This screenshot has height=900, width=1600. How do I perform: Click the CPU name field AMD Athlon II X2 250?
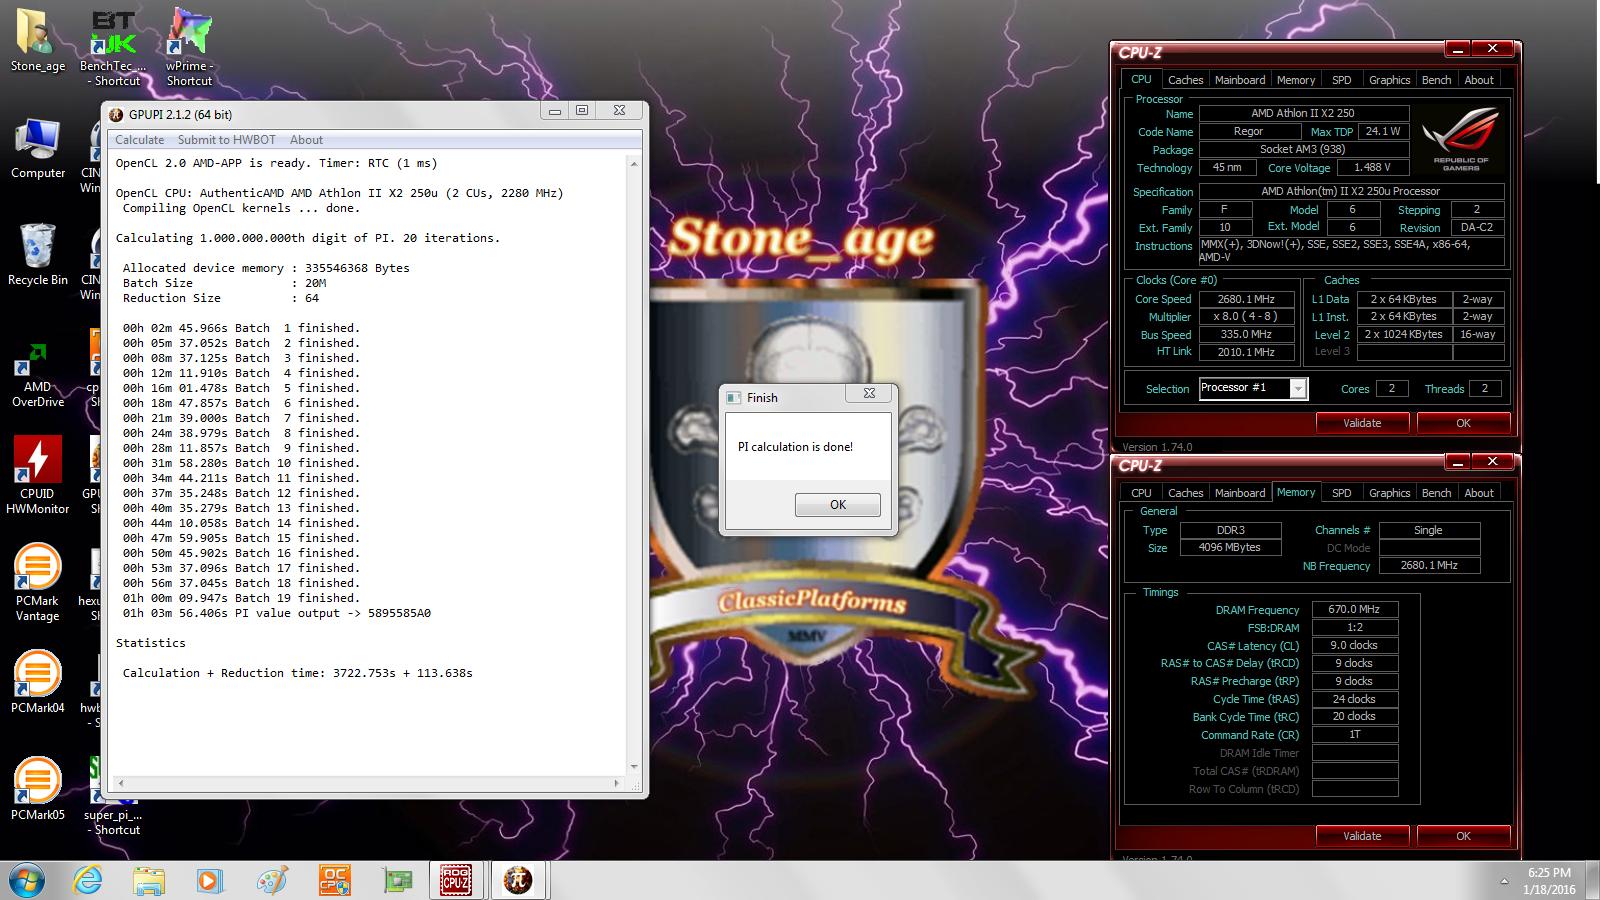pyautogui.click(x=1303, y=114)
